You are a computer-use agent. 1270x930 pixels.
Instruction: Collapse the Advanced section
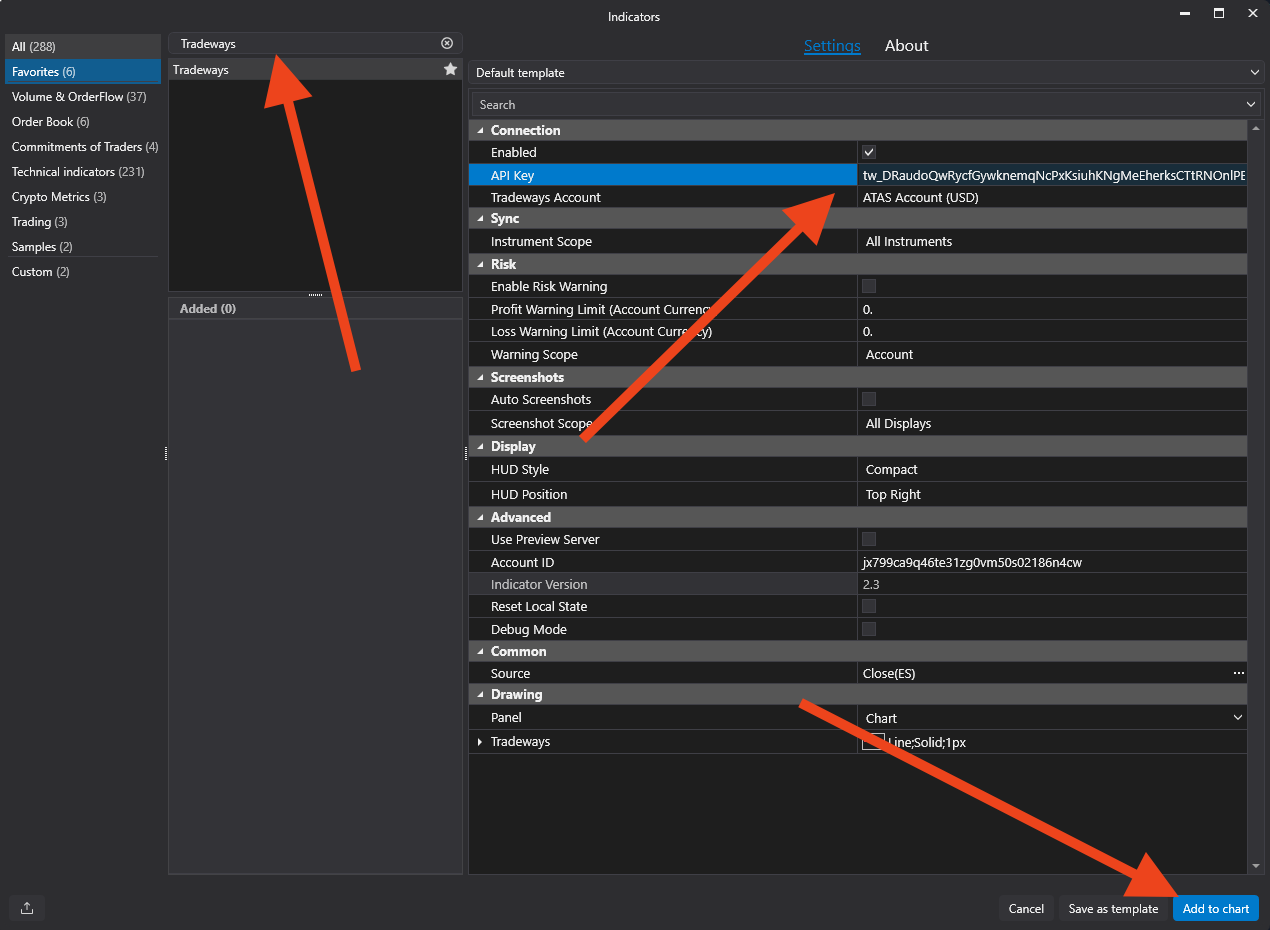(x=480, y=517)
